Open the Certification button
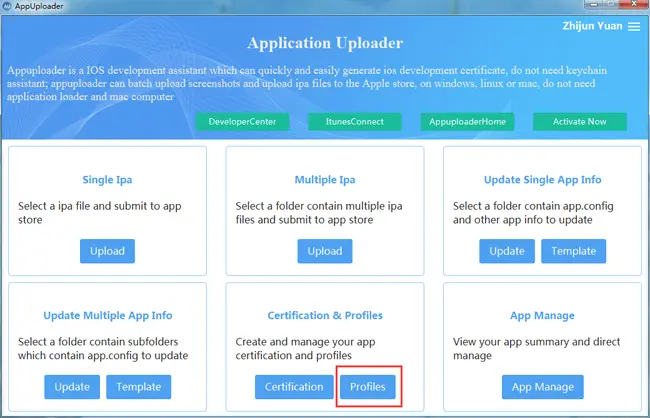 tap(294, 387)
